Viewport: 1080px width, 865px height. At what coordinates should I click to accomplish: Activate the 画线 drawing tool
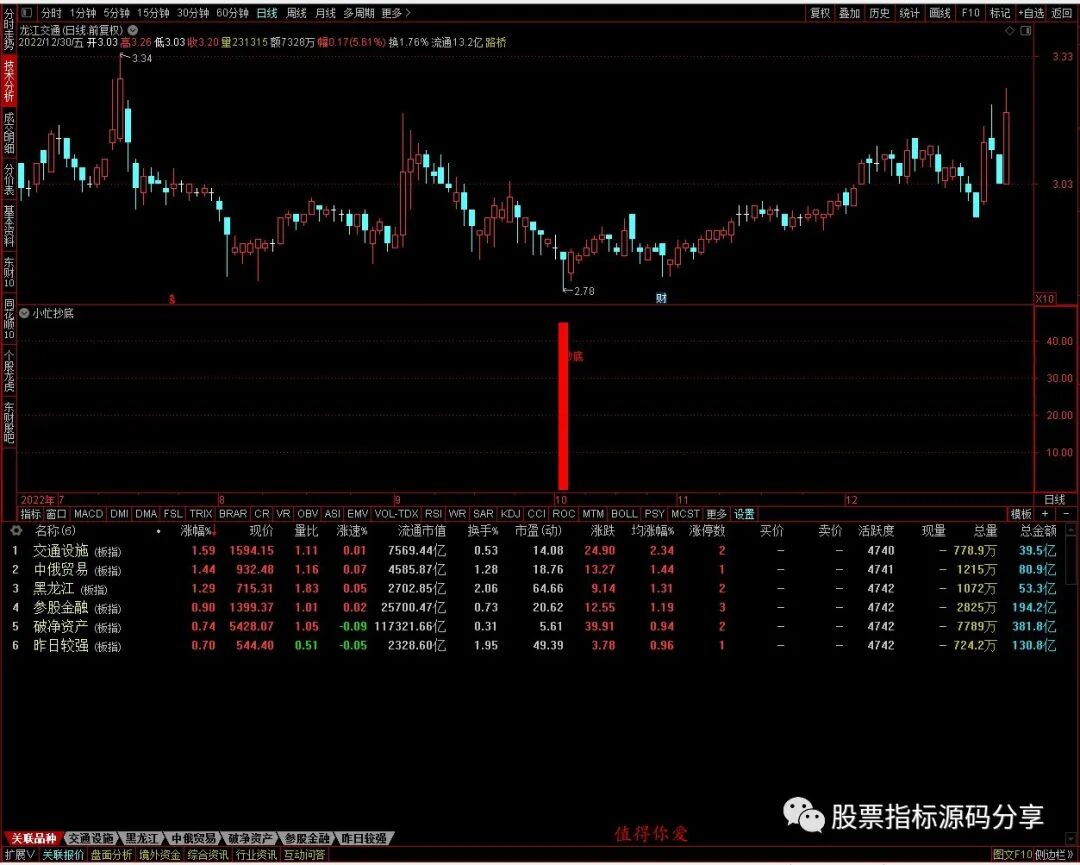(x=939, y=12)
